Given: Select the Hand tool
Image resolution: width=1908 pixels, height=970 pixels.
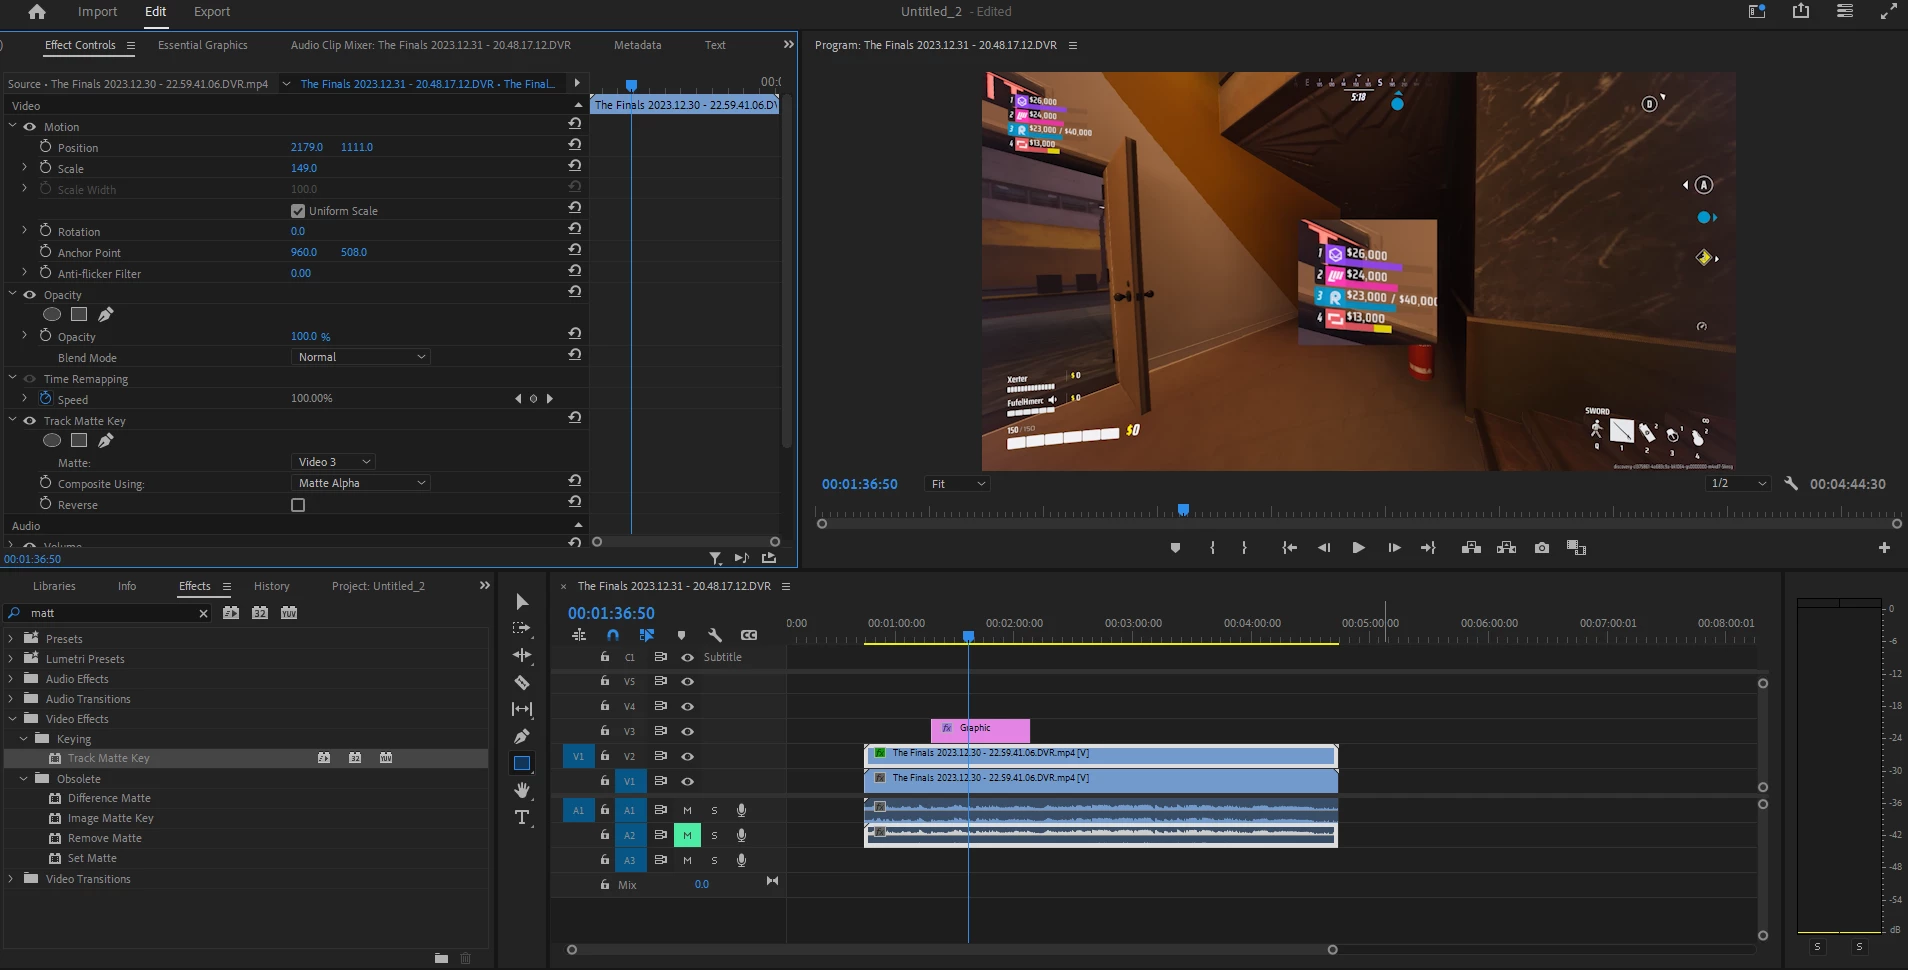Looking at the screenshot, I should 522,790.
